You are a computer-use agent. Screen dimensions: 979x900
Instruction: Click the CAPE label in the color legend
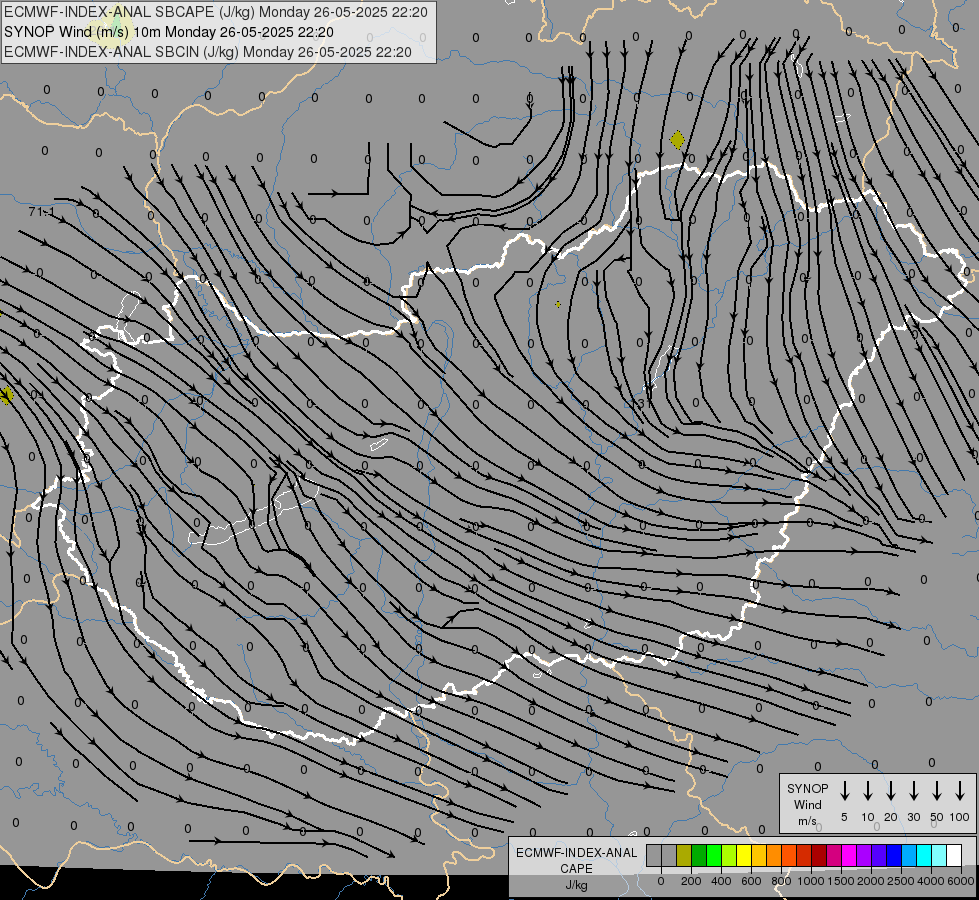click(x=576, y=869)
